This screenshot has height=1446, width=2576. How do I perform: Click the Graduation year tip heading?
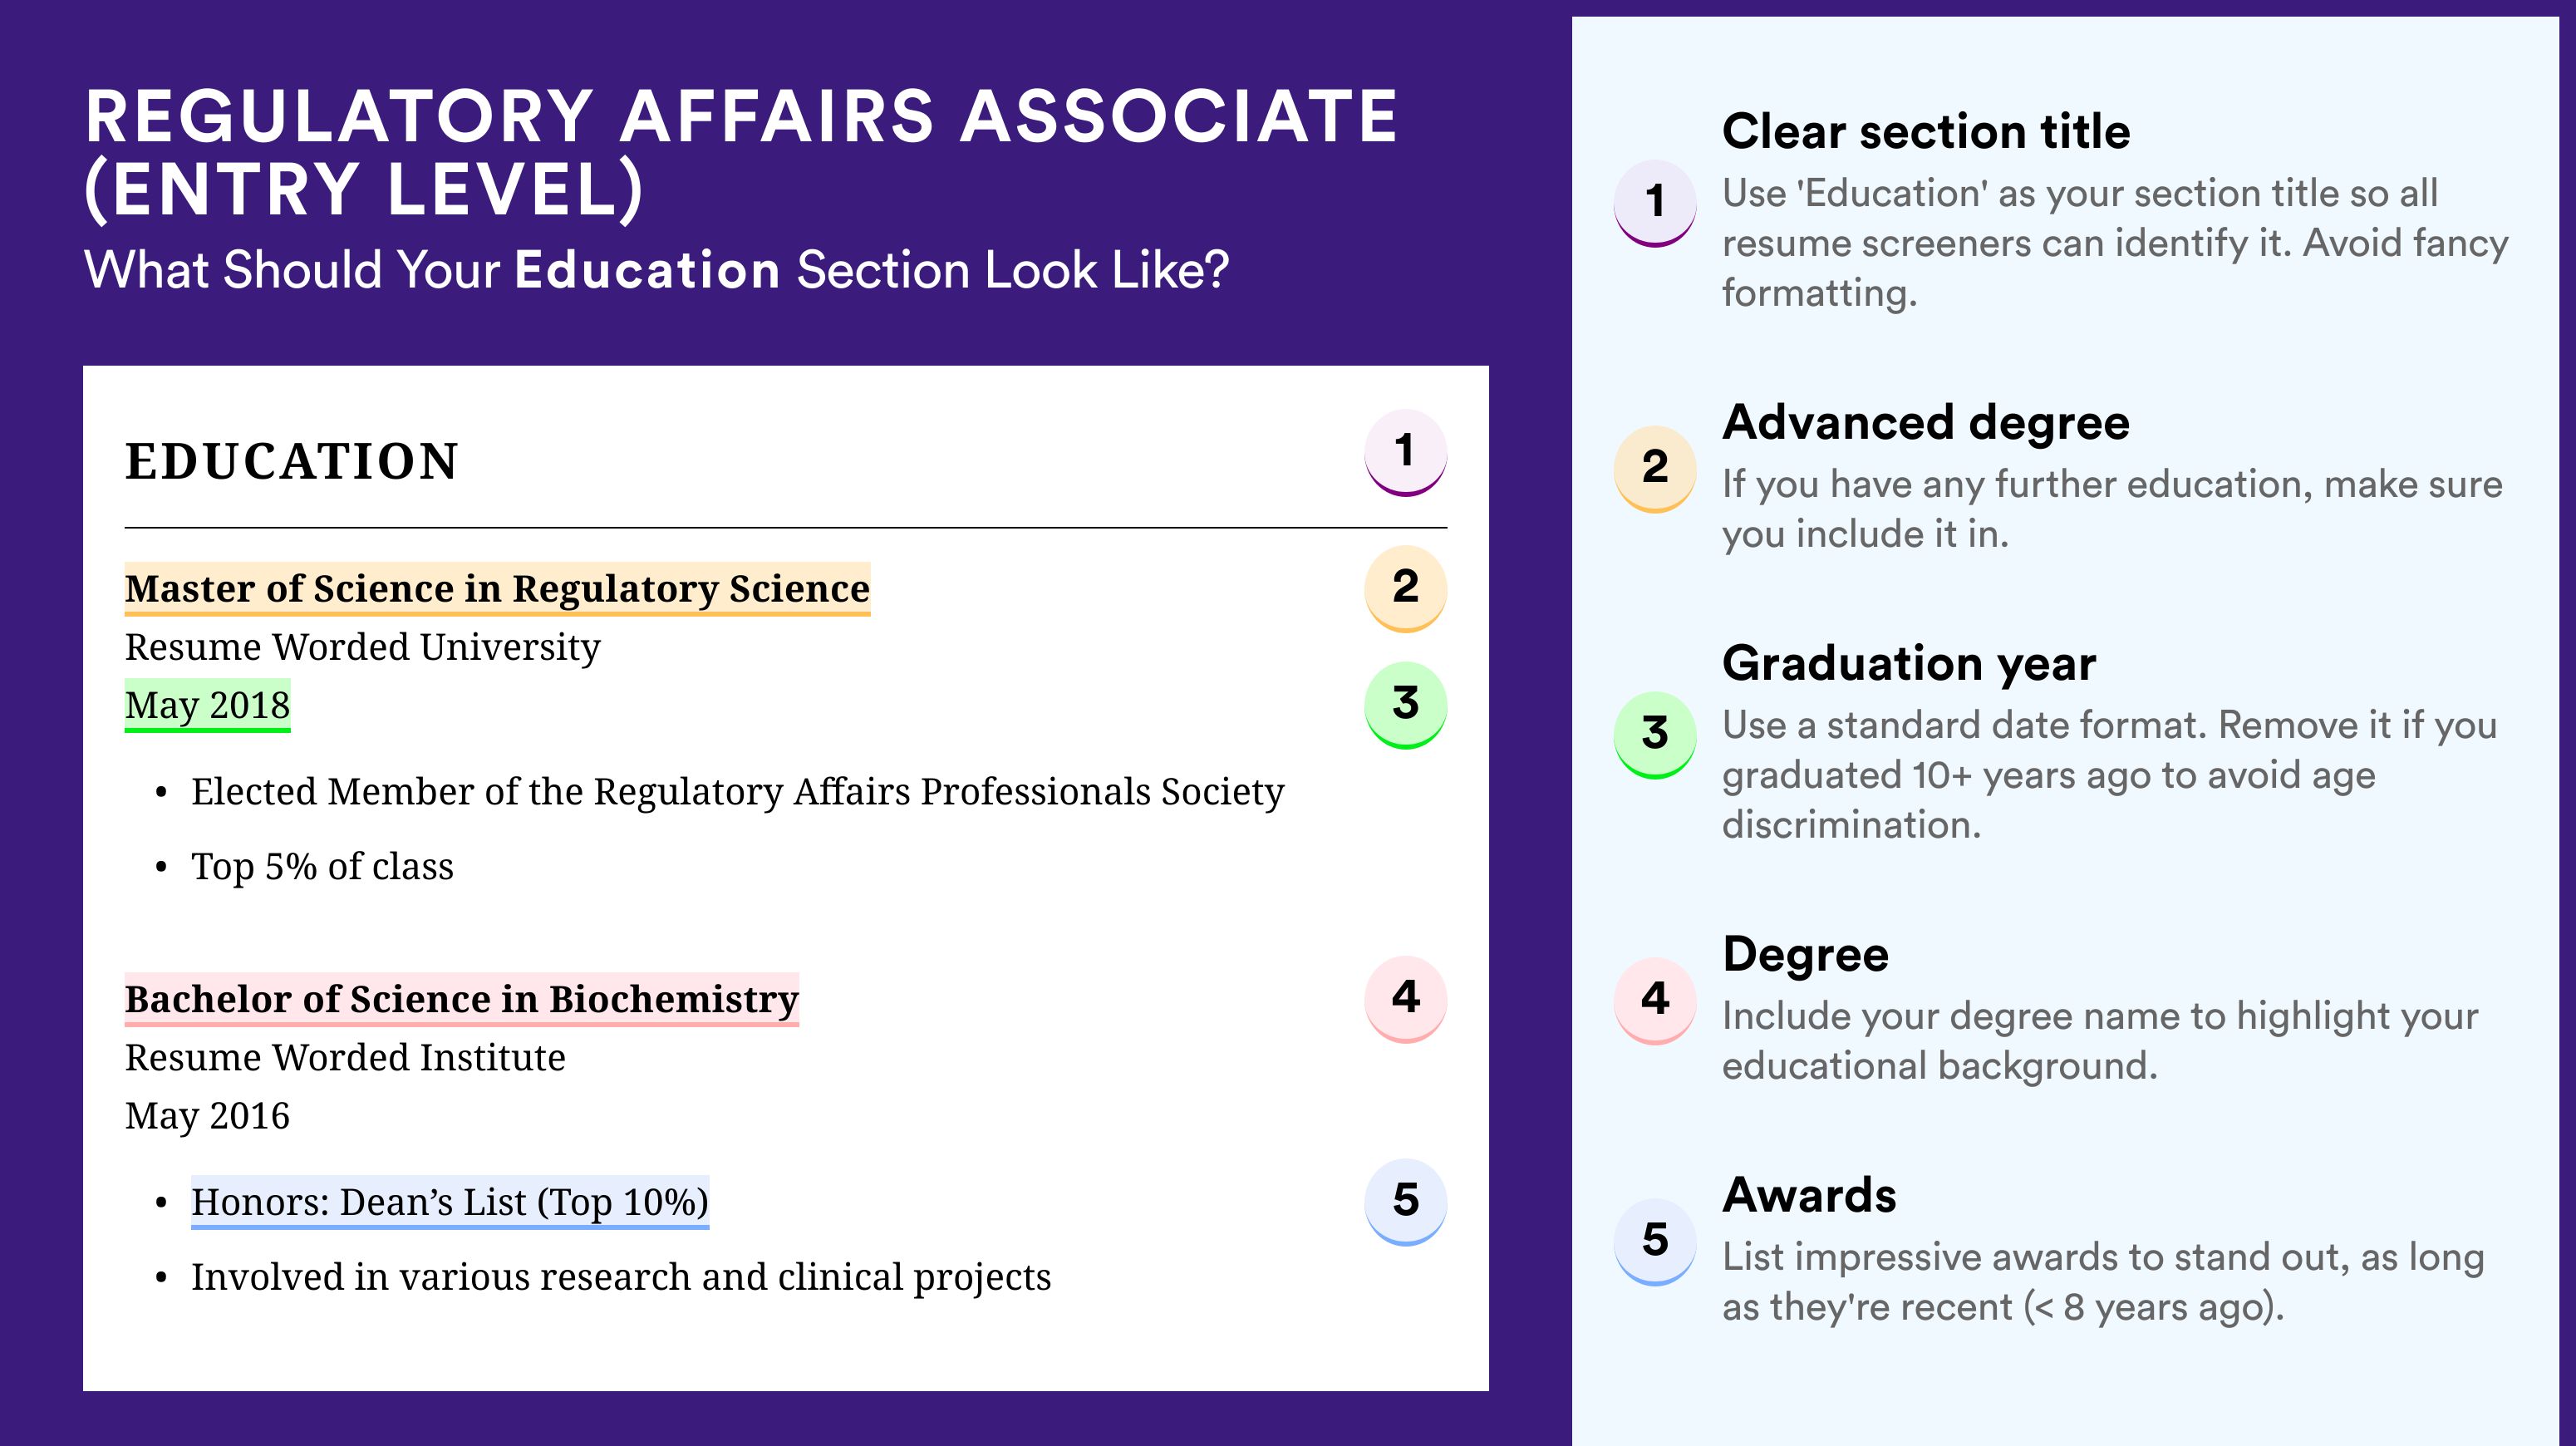(x=1909, y=663)
